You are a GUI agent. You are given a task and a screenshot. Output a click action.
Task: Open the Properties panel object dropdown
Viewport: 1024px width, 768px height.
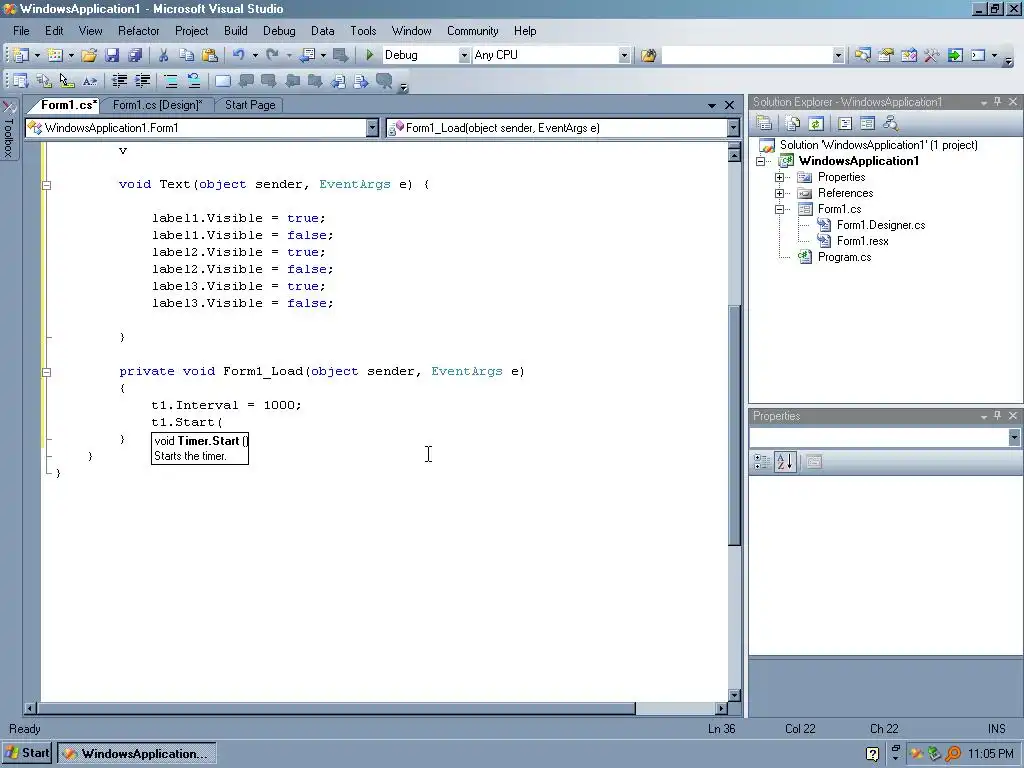click(x=1014, y=438)
